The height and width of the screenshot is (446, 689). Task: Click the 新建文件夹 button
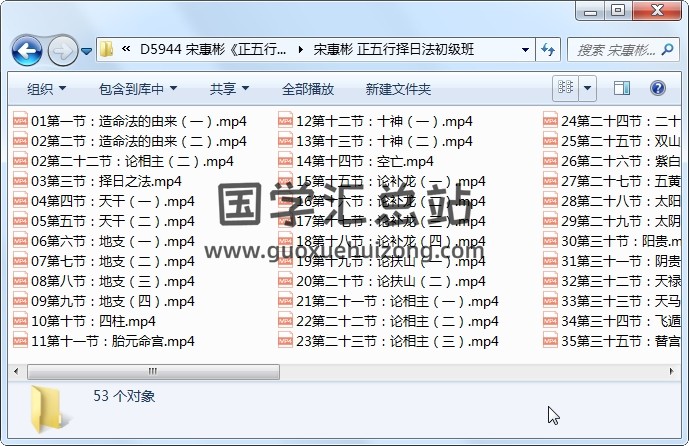point(398,89)
